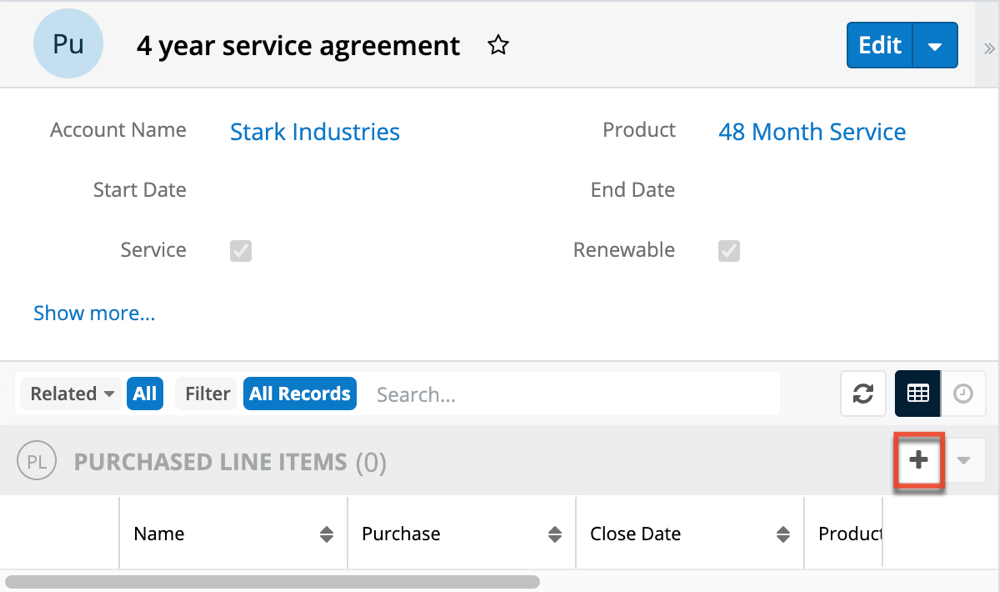The image size is (1000, 592).
Task: Open the Related dropdown filter
Action: pos(71,394)
